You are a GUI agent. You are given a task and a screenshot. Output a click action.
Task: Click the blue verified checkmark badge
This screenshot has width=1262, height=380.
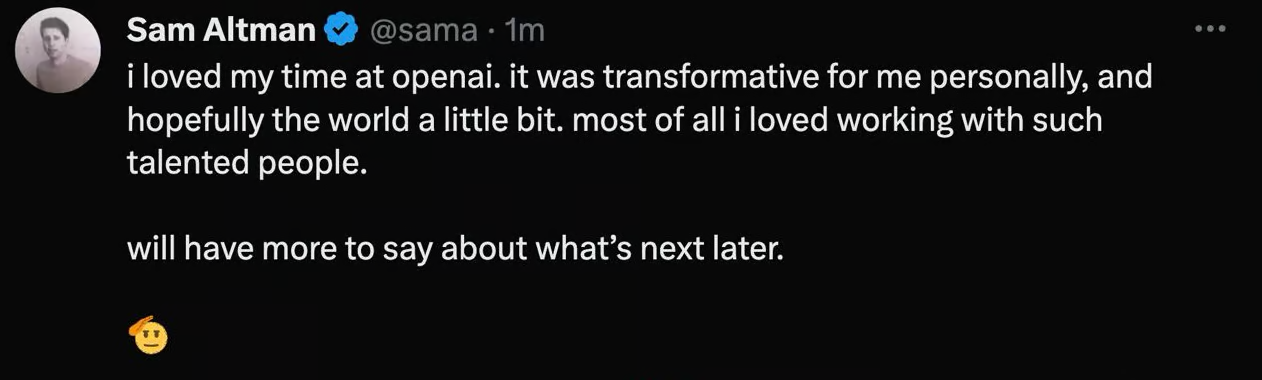click(x=342, y=31)
